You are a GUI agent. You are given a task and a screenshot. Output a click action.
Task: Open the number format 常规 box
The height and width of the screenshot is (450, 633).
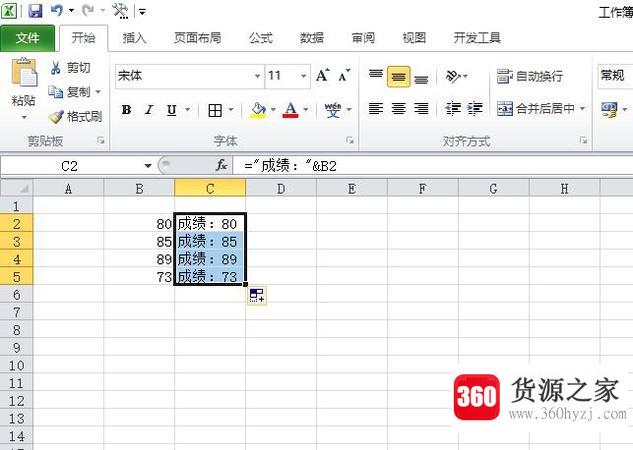click(615, 76)
